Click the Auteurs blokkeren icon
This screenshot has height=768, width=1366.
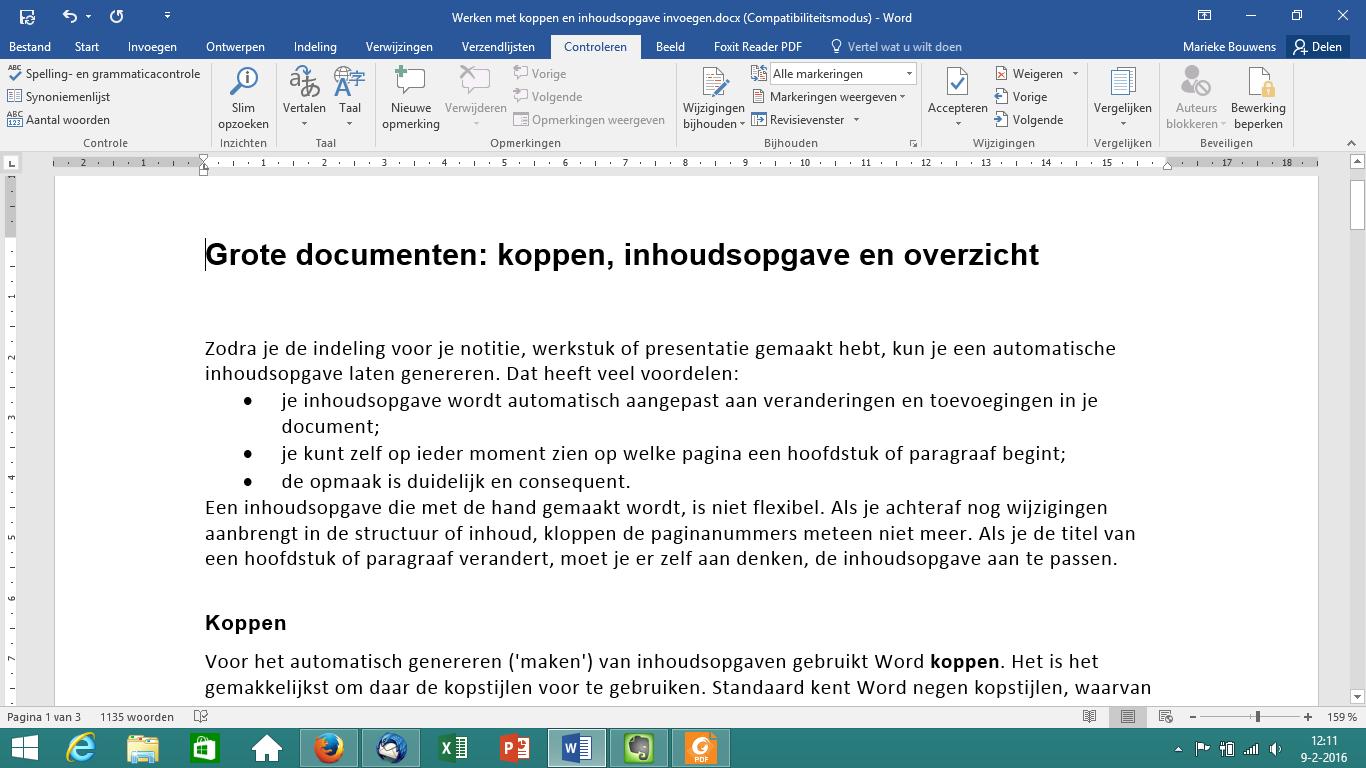[1195, 84]
